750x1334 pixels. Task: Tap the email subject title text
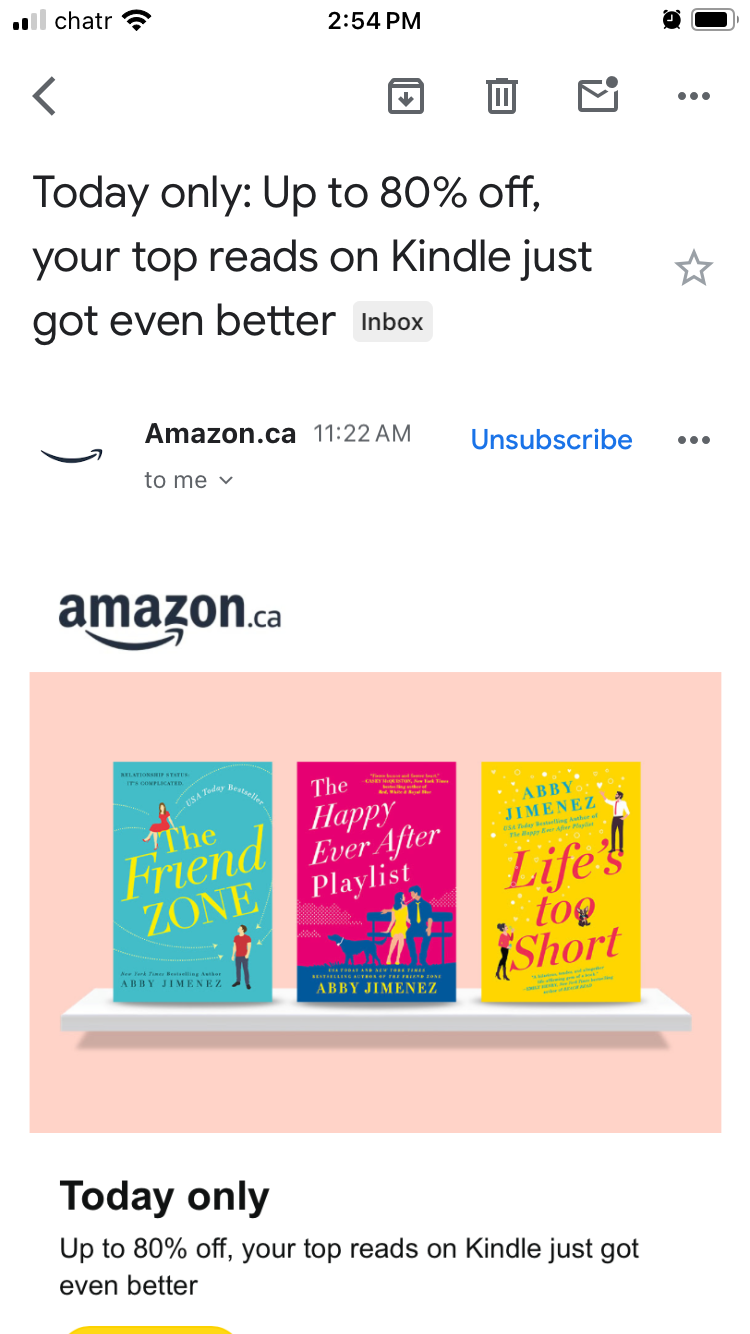click(x=313, y=256)
